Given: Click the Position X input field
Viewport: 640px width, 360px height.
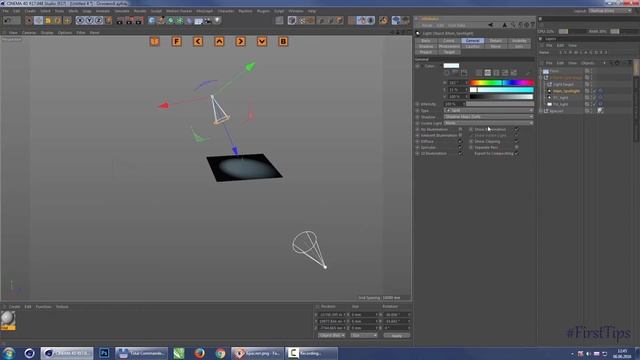Looking at the screenshot, I should tap(331, 315).
